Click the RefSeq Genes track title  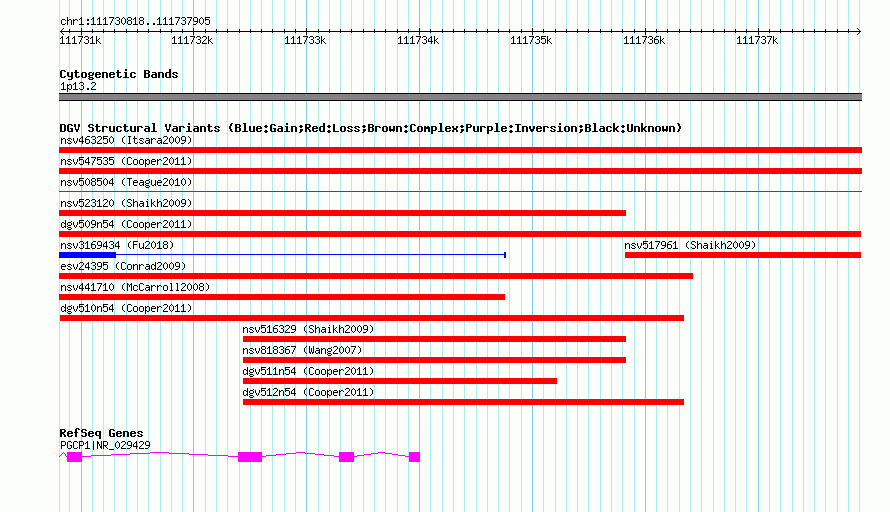point(101,433)
